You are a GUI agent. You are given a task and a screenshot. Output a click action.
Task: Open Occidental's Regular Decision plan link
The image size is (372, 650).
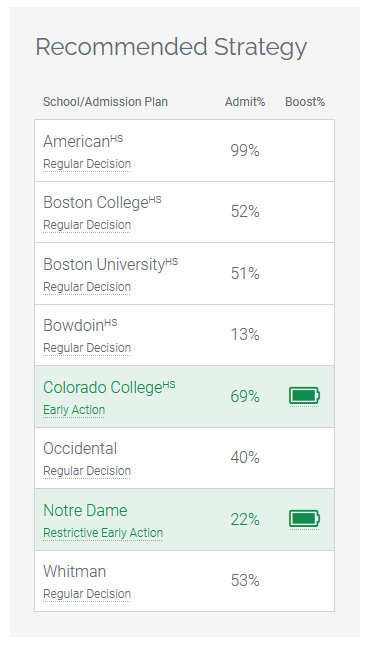pyautogui.click(x=87, y=471)
